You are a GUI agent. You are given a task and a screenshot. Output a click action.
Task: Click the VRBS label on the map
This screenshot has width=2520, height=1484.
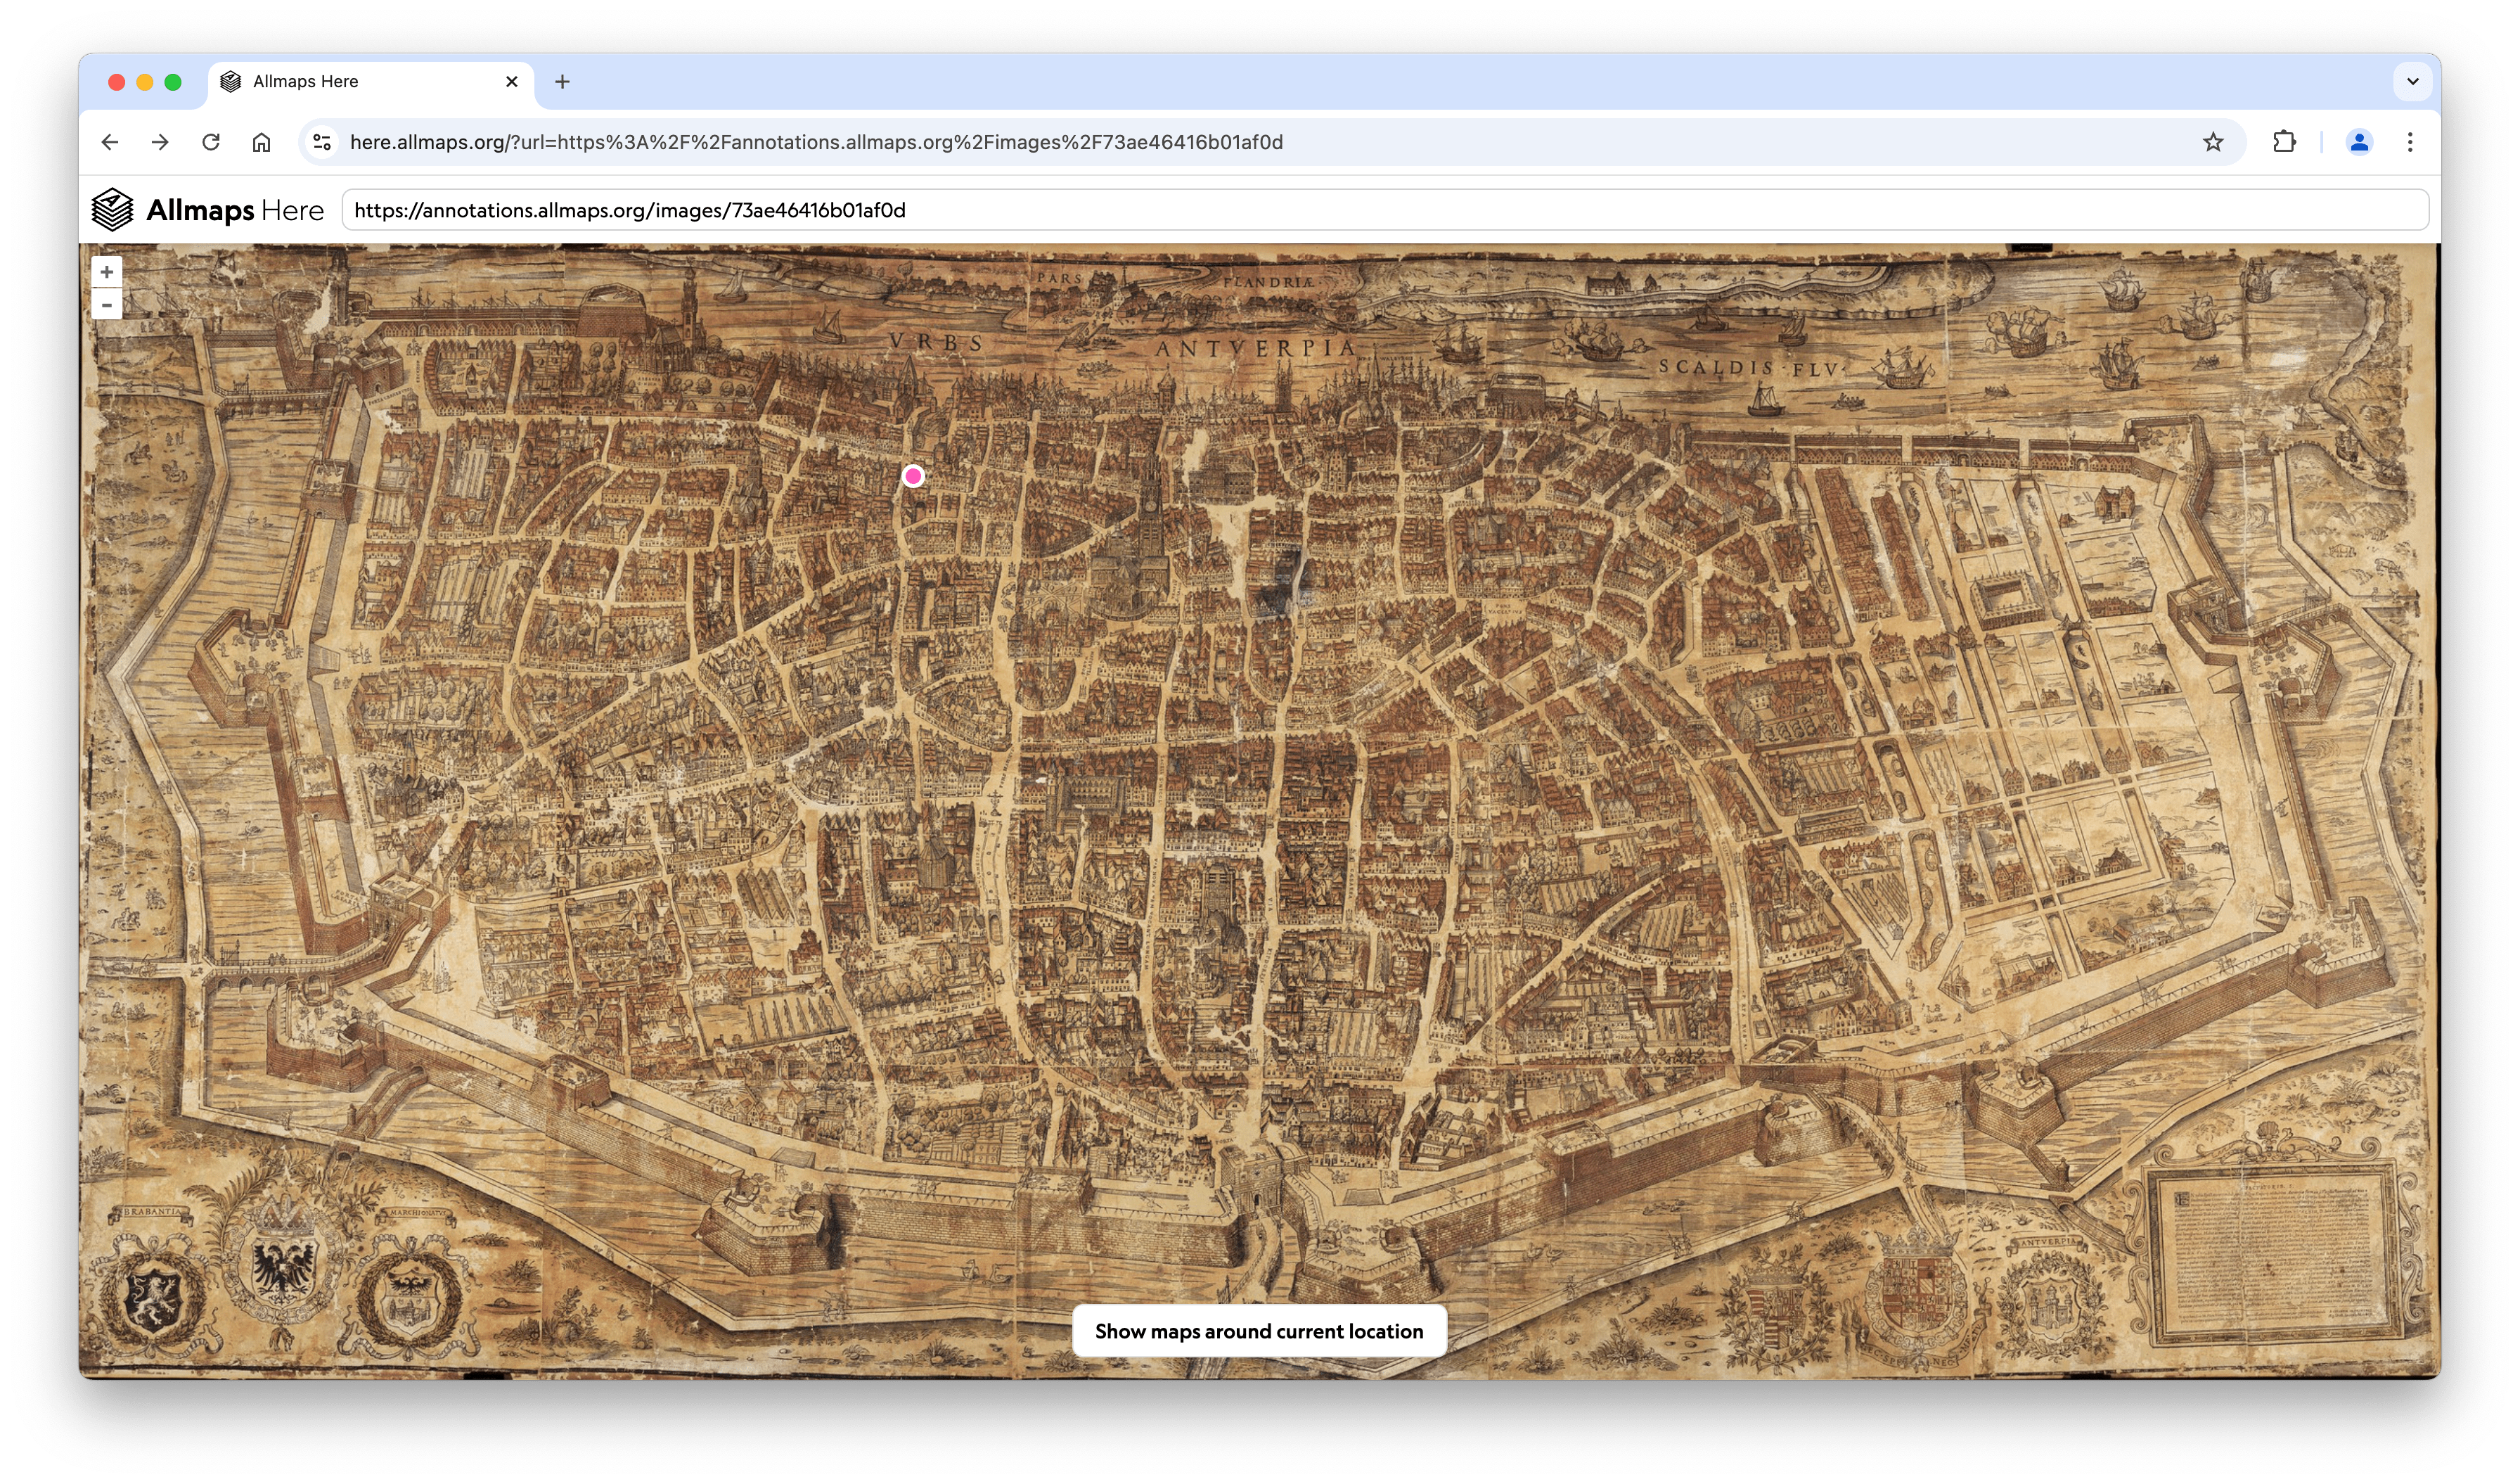(936, 342)
